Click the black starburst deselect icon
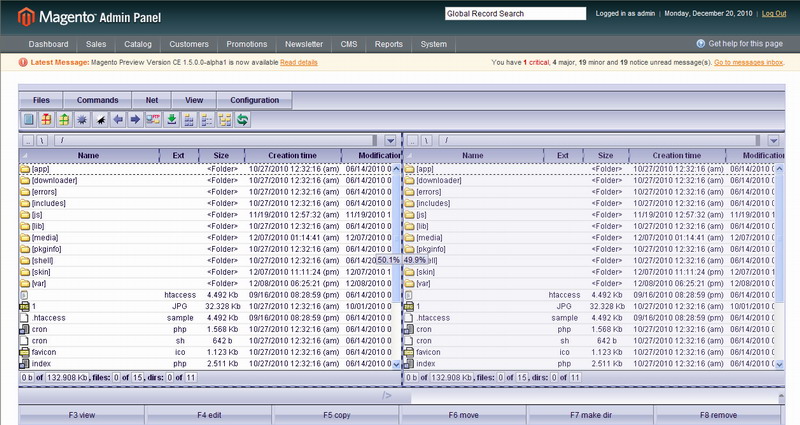 (x=100, y=120)
